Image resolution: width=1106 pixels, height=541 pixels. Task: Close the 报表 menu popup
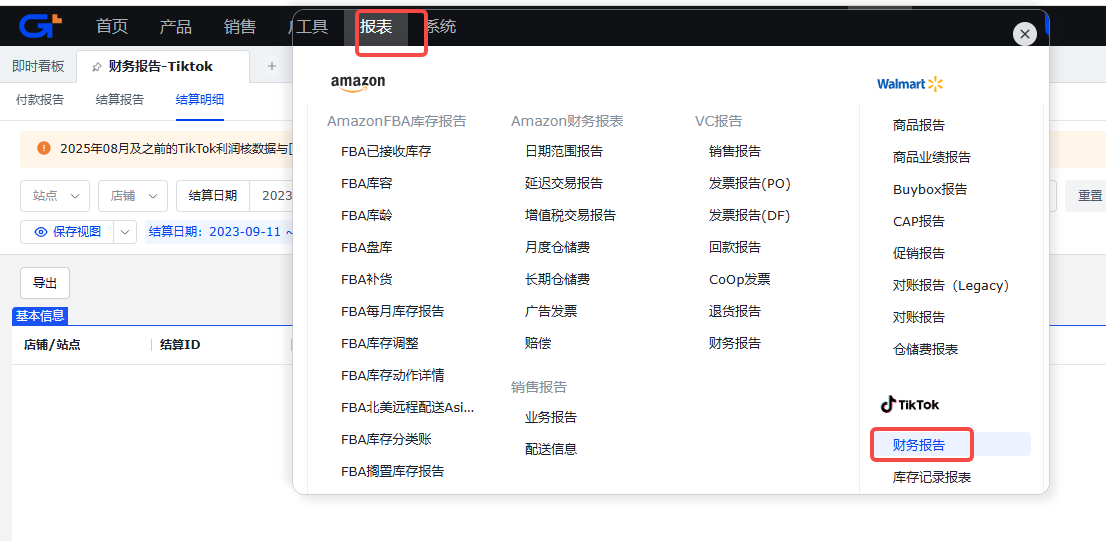coord(1024,33)
